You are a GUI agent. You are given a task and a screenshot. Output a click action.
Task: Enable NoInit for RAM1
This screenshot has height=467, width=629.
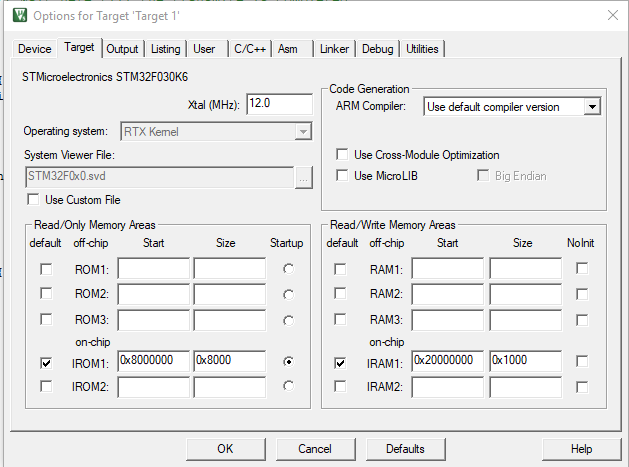point(582,268)
